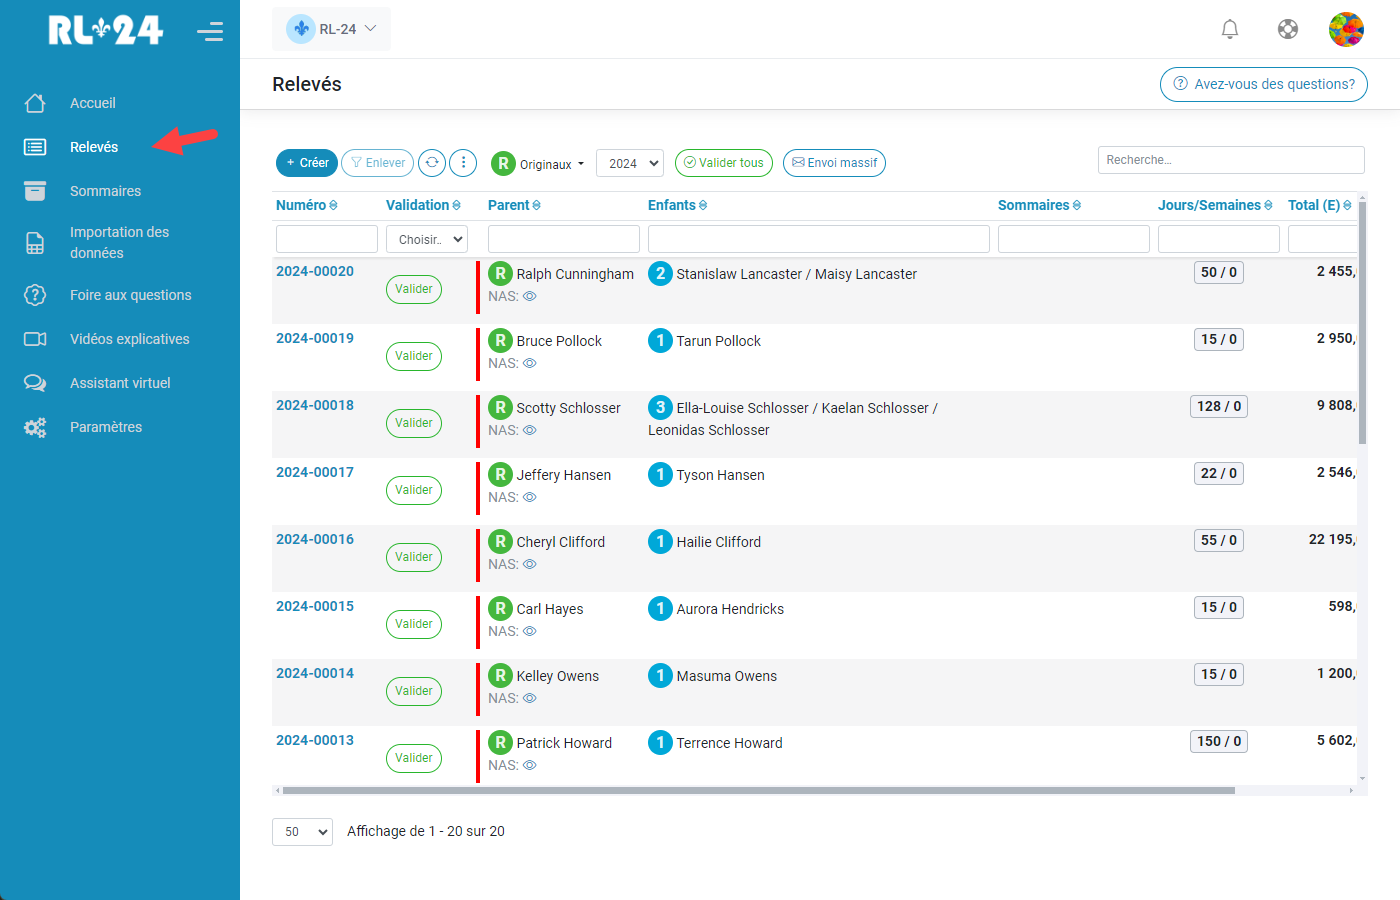Image resolution: width=1400 pixels, height=900 pixels.
Task: Open the year 2024 dropdown
Action: pos(630,162)
